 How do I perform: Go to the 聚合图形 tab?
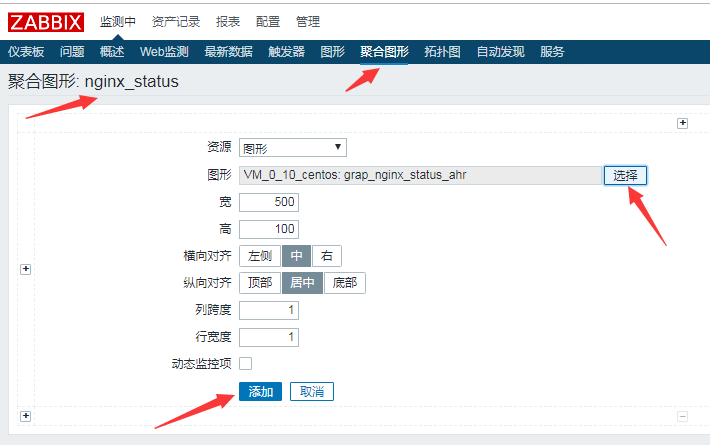tap(384, 52)
